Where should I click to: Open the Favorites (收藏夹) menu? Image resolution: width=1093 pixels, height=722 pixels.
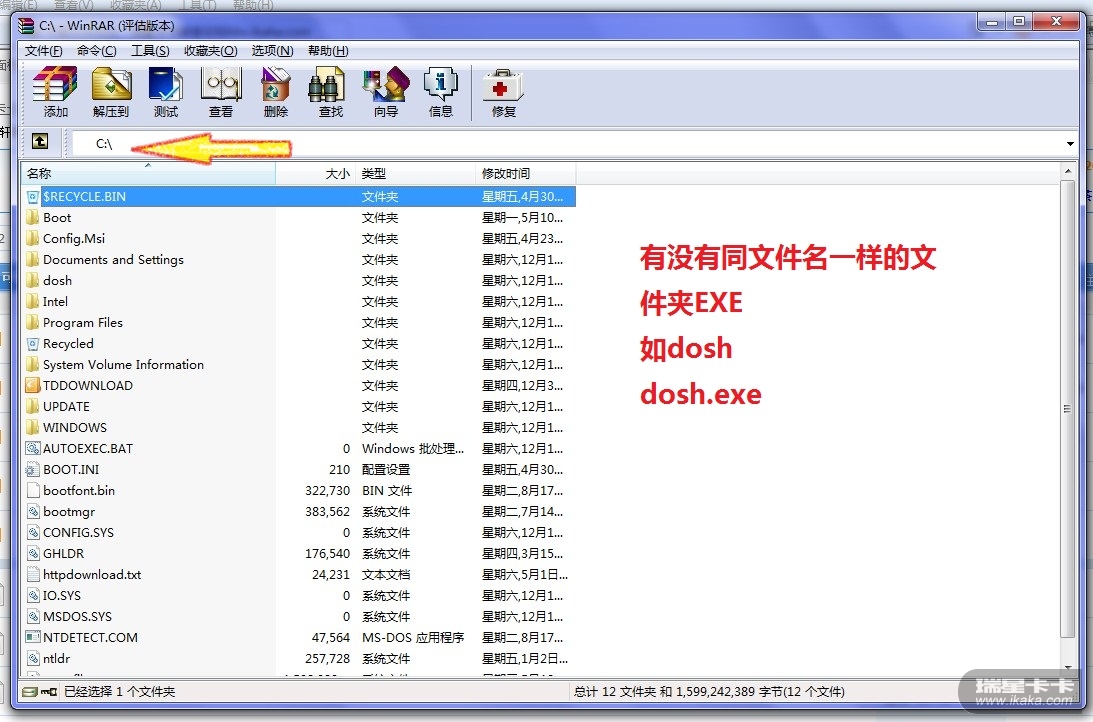[211, 50]
